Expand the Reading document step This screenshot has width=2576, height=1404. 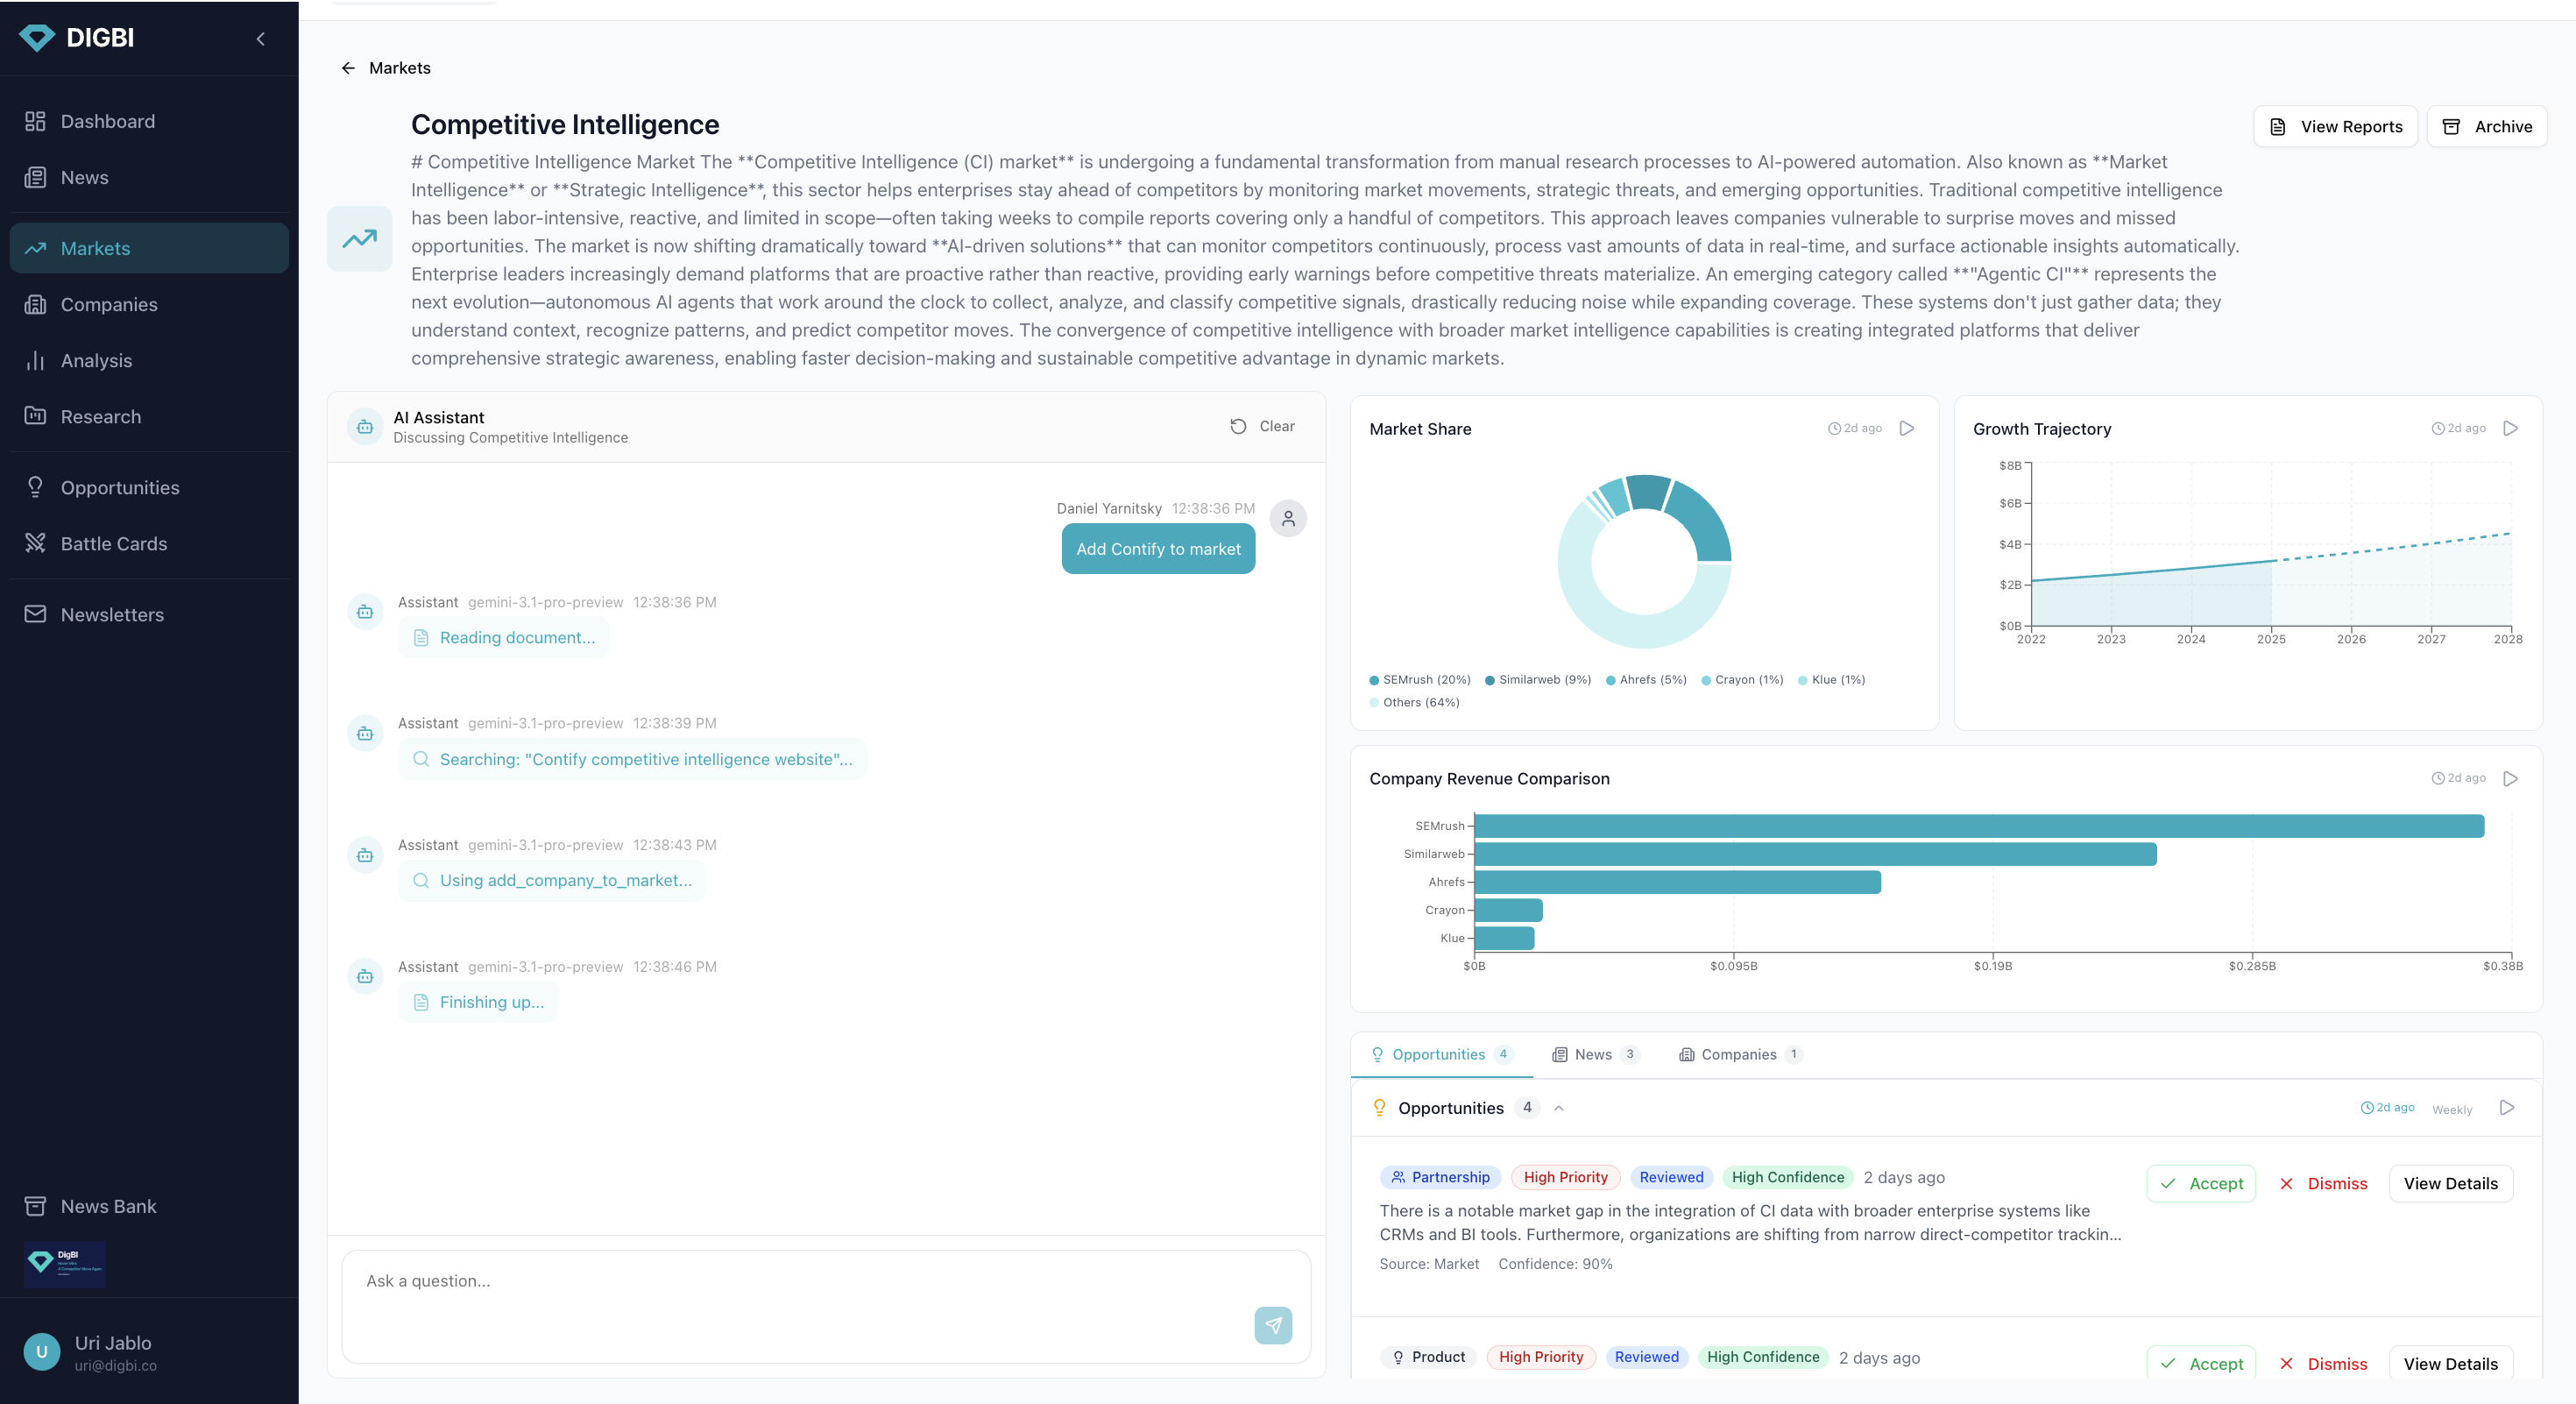click(504, 638)
